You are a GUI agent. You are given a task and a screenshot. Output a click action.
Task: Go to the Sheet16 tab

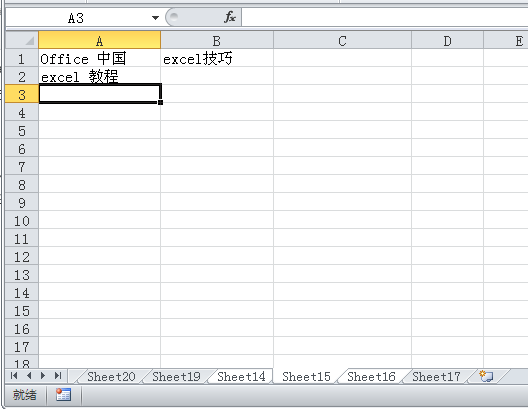click(371, 376)
